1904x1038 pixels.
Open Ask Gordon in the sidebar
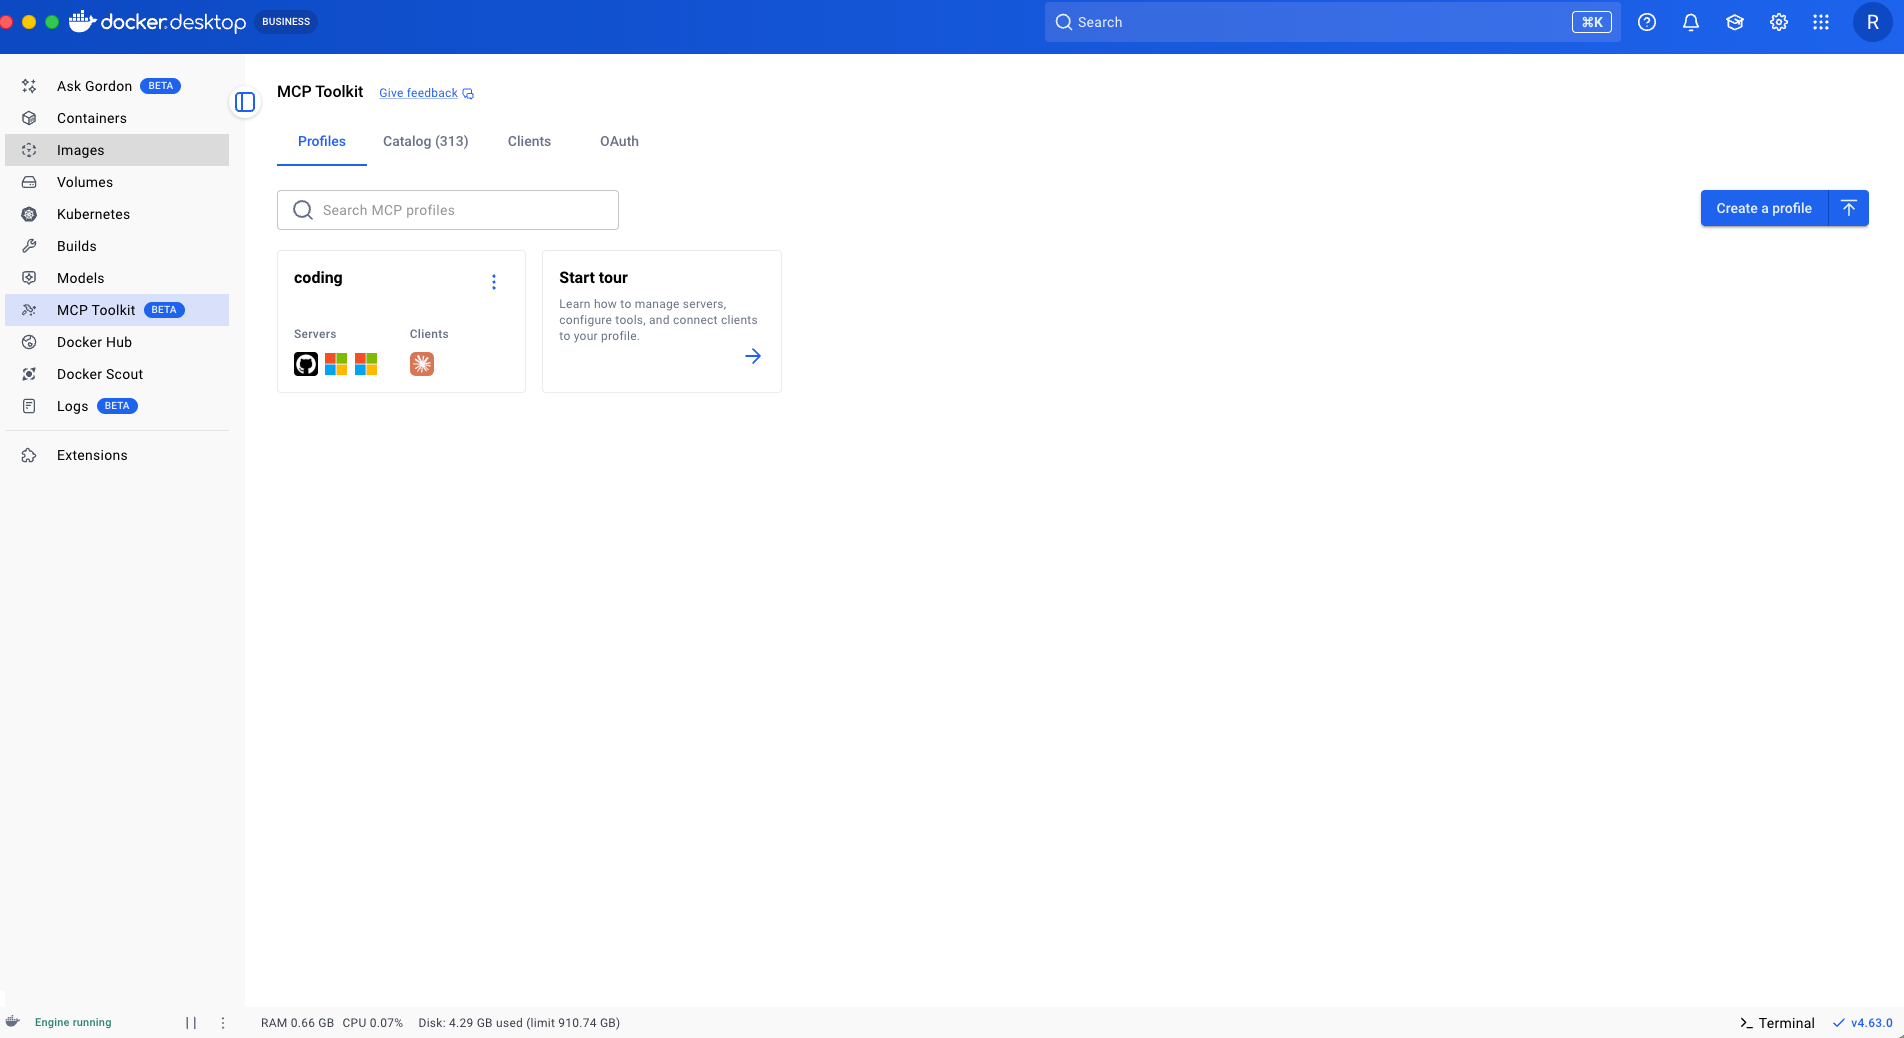117,86
